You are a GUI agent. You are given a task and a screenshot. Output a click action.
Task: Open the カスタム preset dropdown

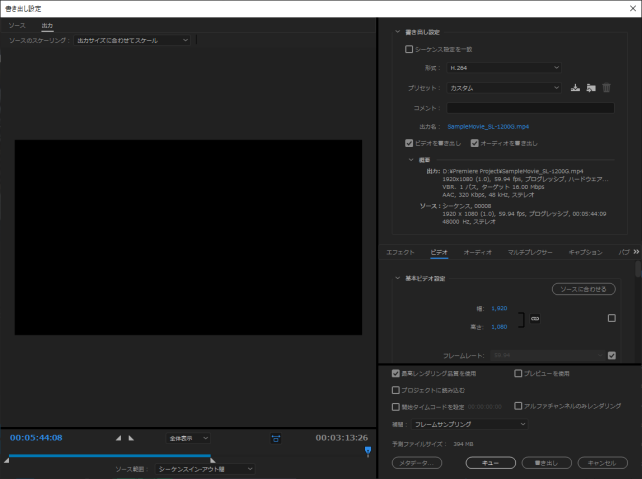coord(504,88)
